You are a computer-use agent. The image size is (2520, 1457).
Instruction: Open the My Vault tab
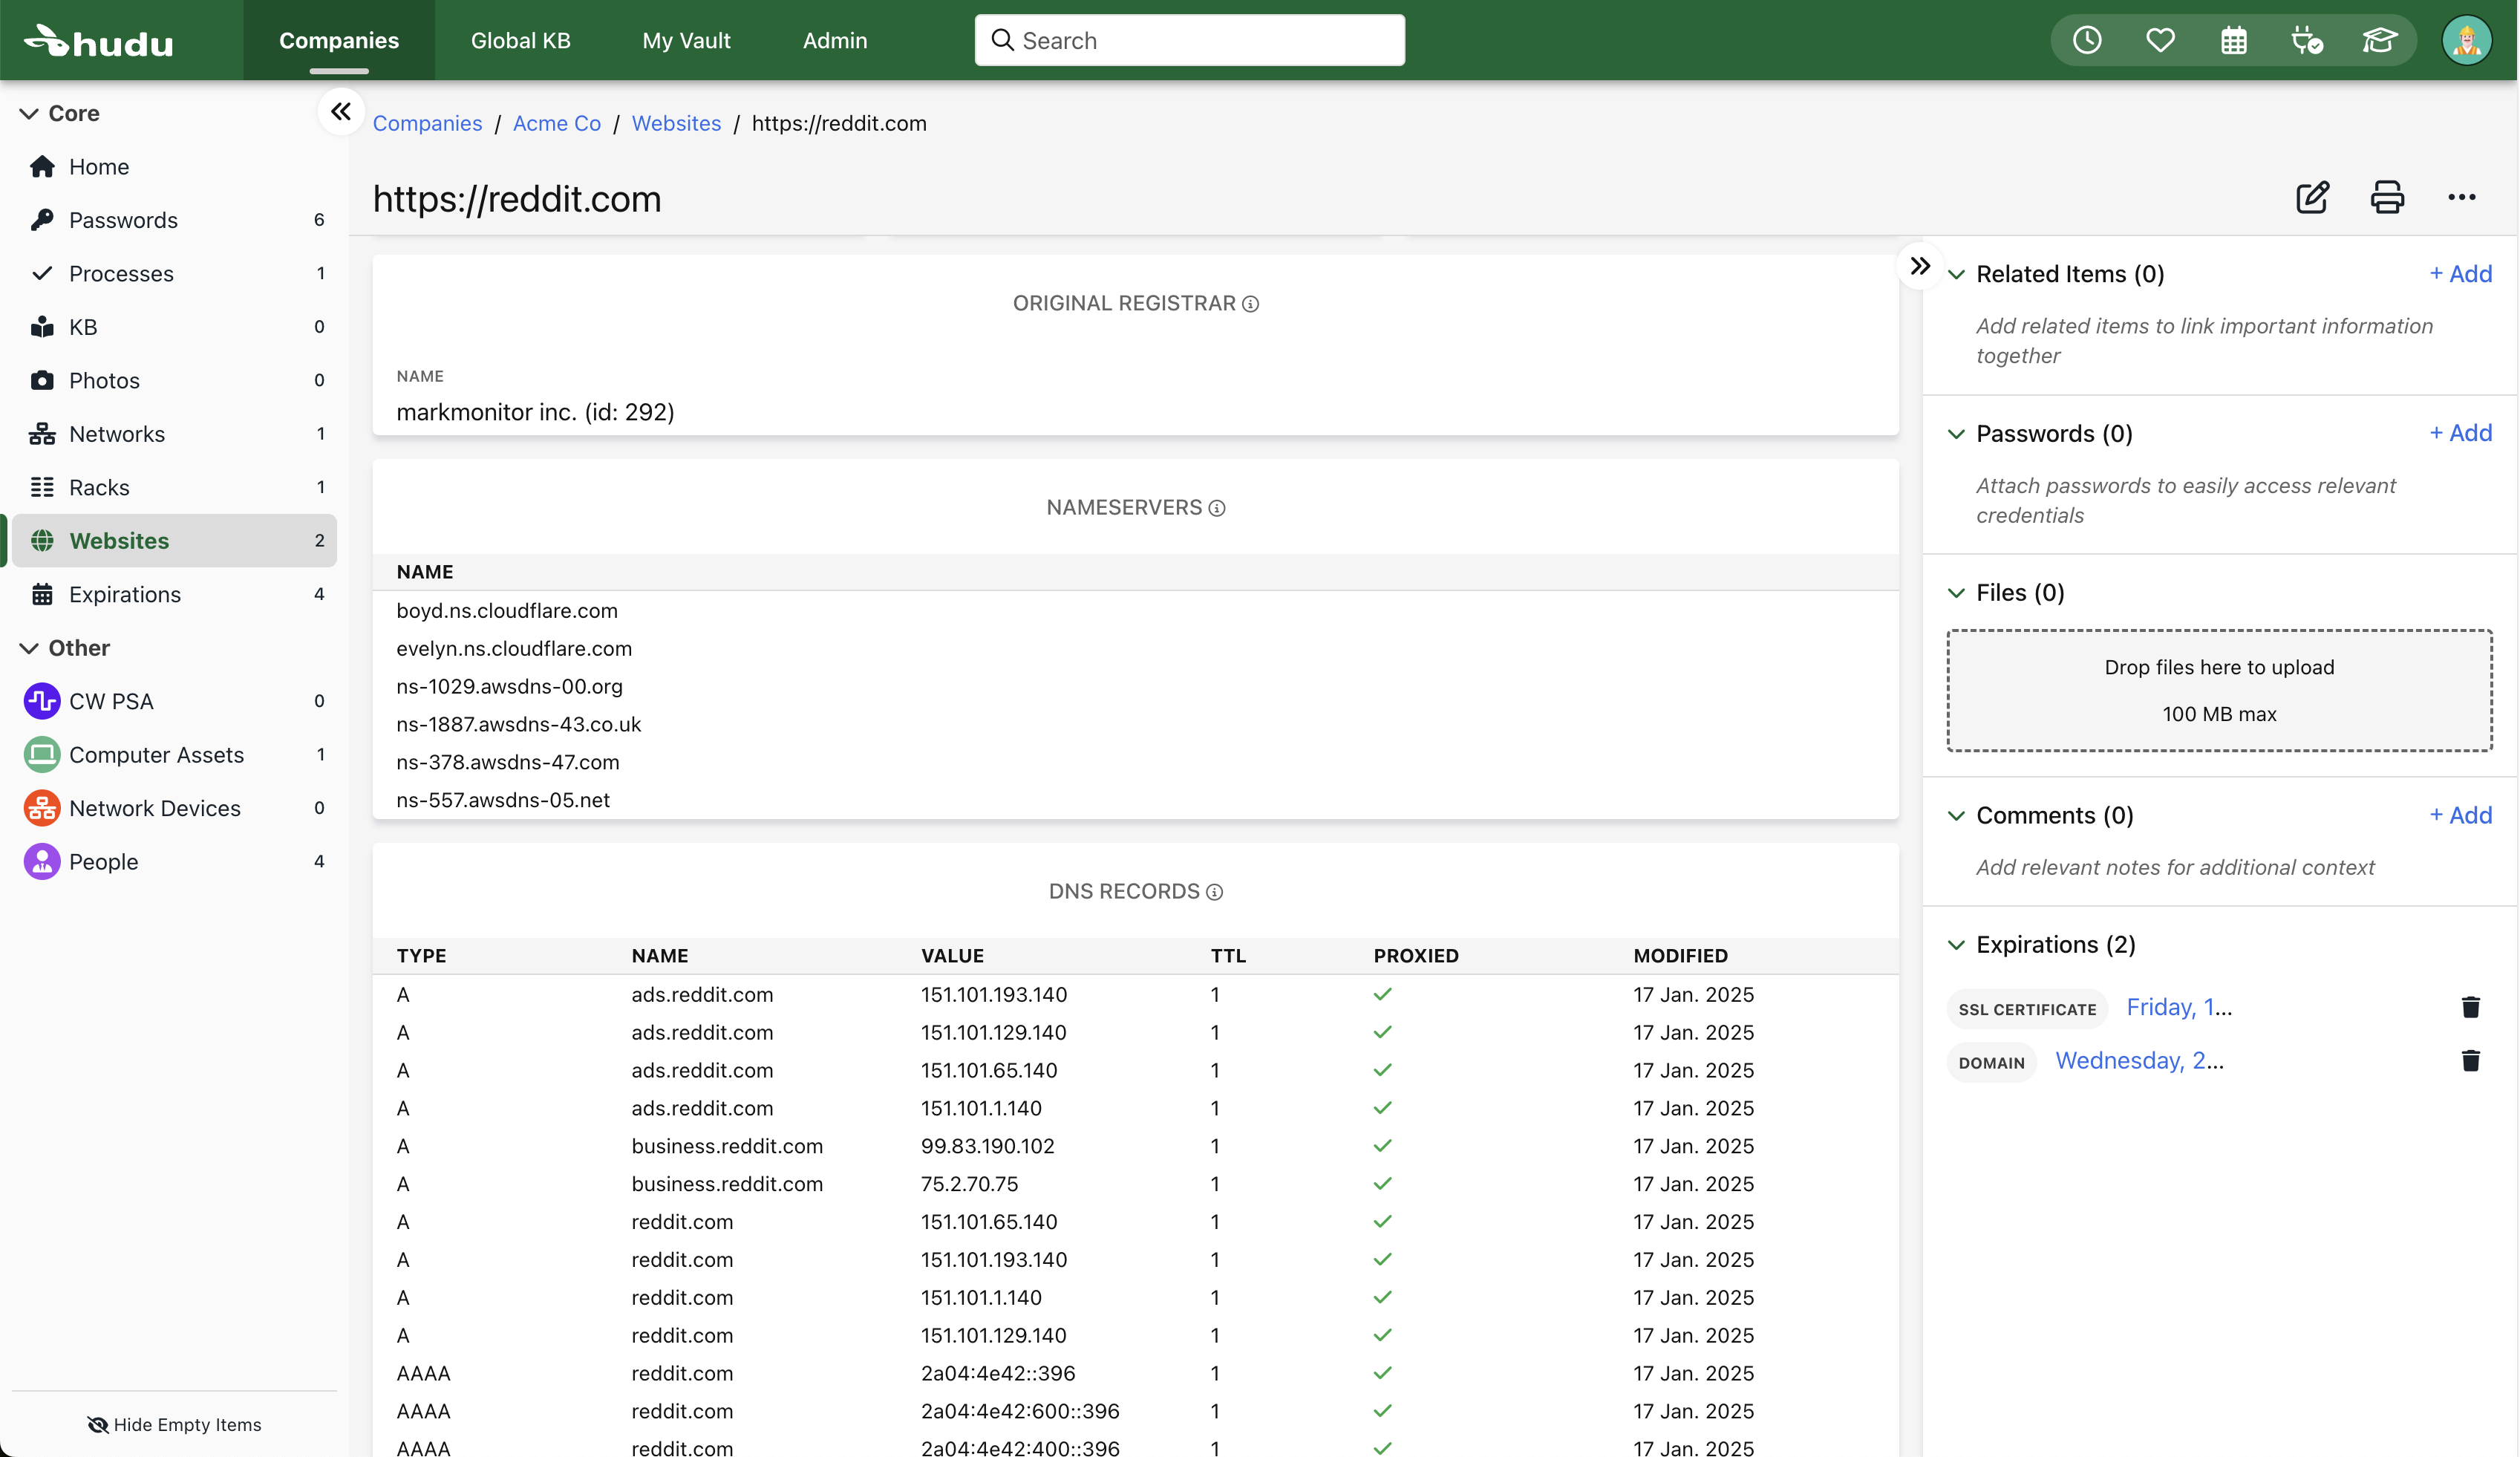(686, 40)
